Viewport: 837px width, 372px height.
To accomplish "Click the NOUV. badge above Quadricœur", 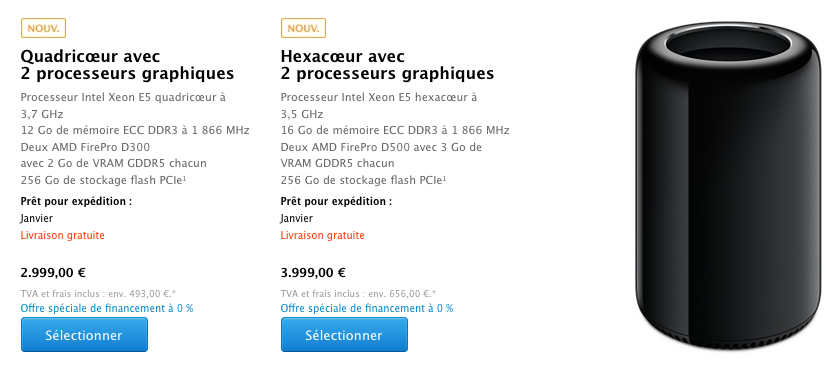I will click(x=43, y=28).
